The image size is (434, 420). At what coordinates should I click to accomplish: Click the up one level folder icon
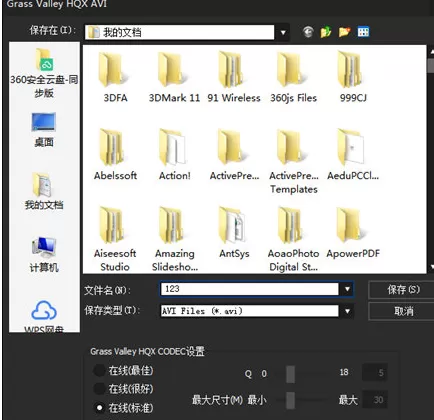pyautogui.click(x=326, y=32)
